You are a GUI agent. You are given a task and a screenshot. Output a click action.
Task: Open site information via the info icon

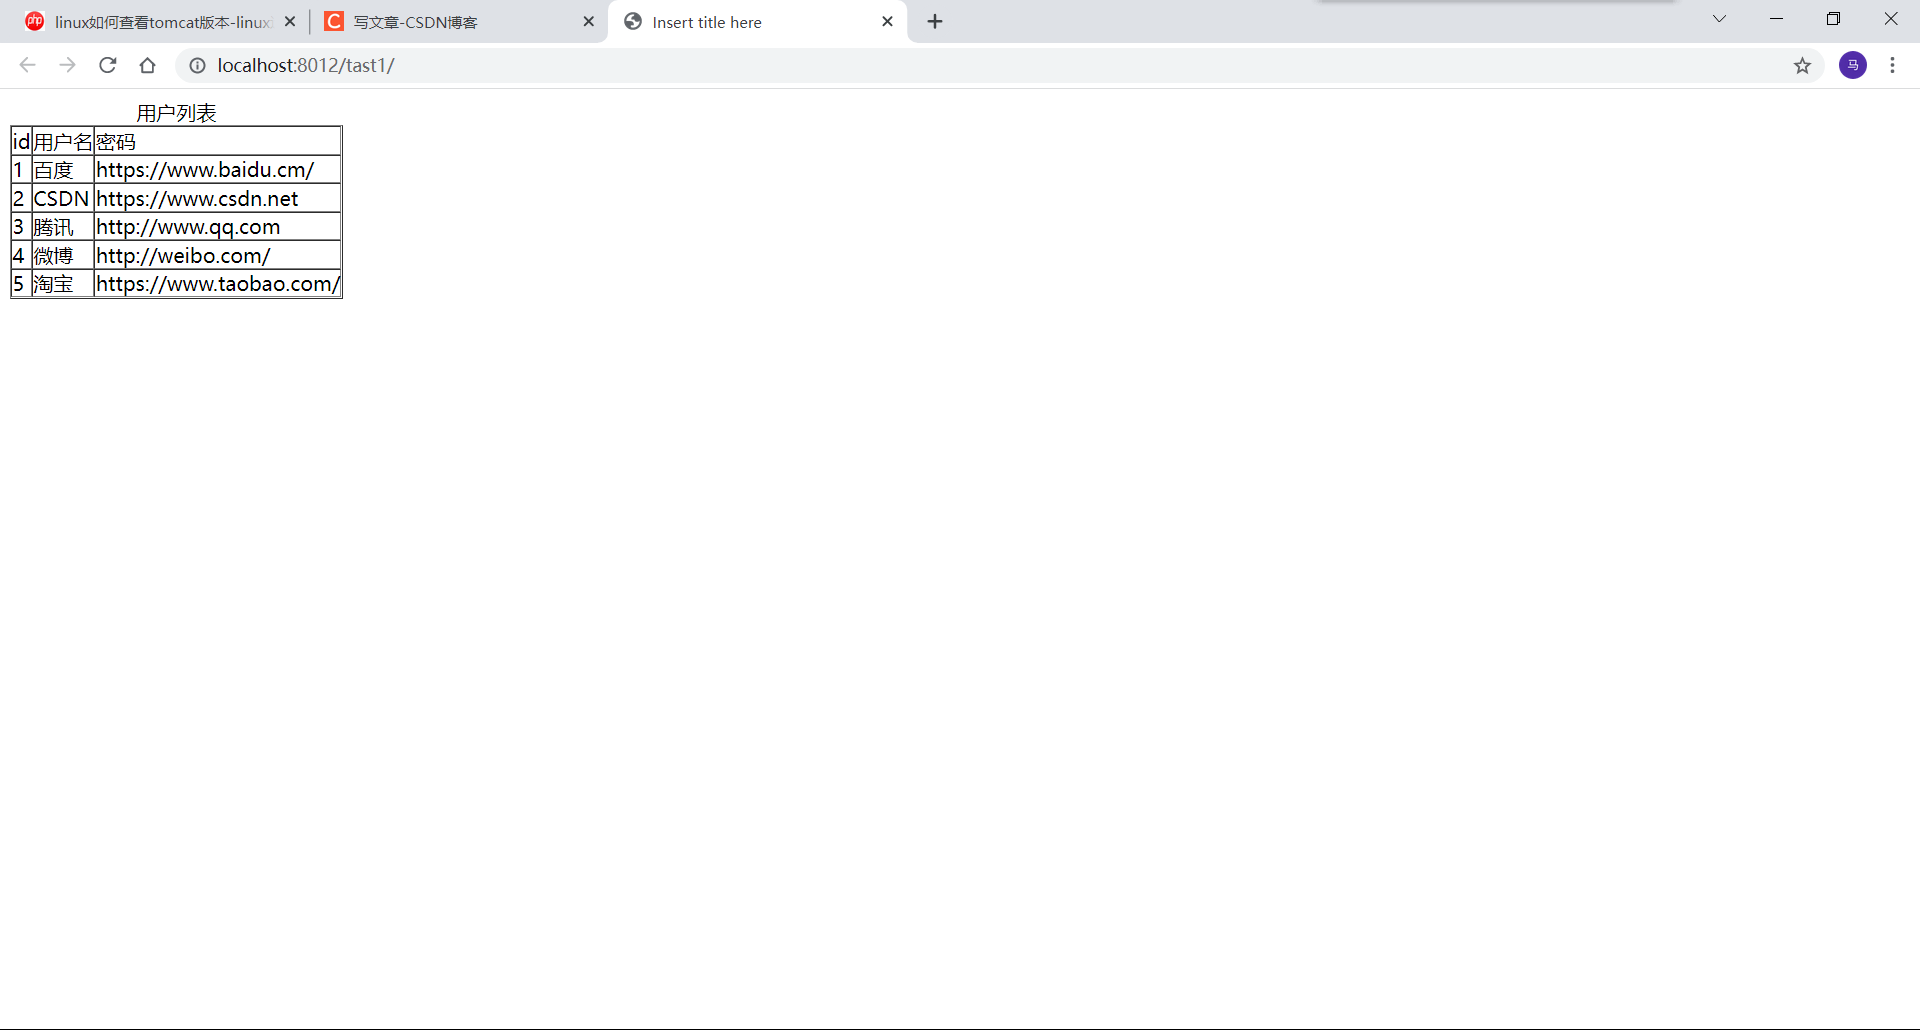[x=196, y=65]
